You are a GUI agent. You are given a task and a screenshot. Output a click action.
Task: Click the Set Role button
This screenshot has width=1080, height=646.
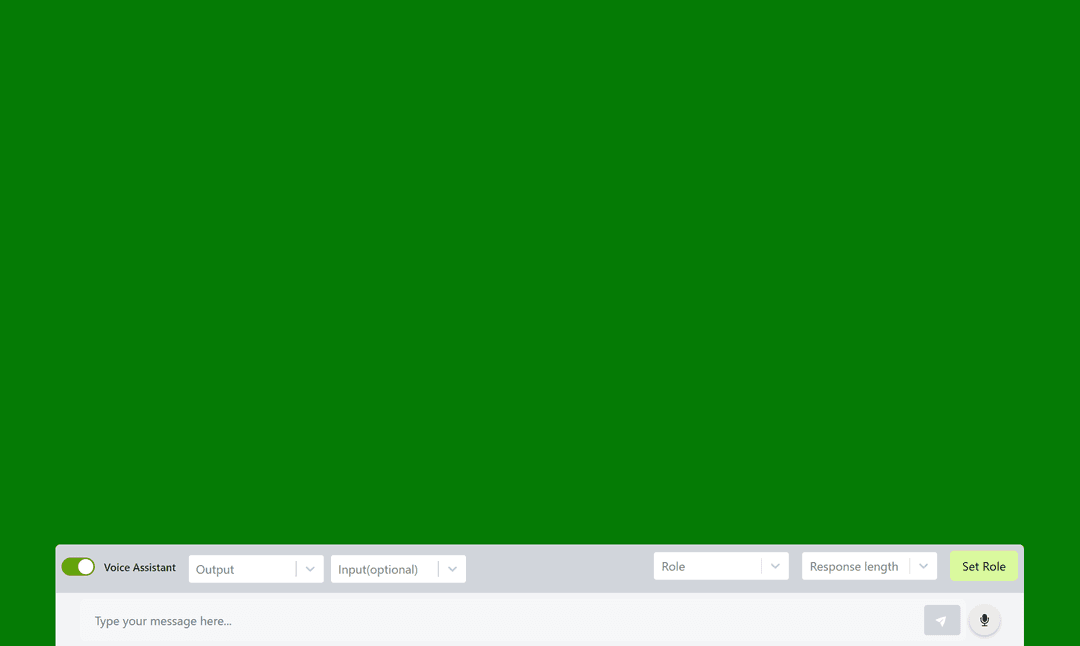pos(984,566)
